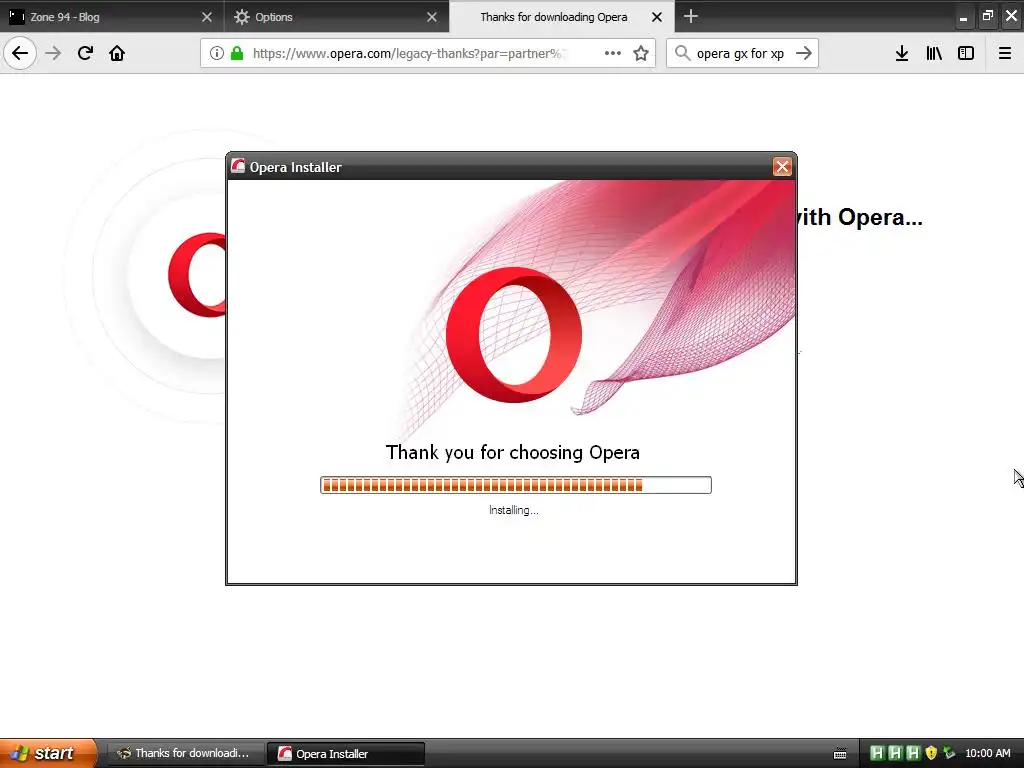The width and height of the screenshot is (1024, 768).
Task: Click the network tray icon
Action: click(x=949, y=753)
